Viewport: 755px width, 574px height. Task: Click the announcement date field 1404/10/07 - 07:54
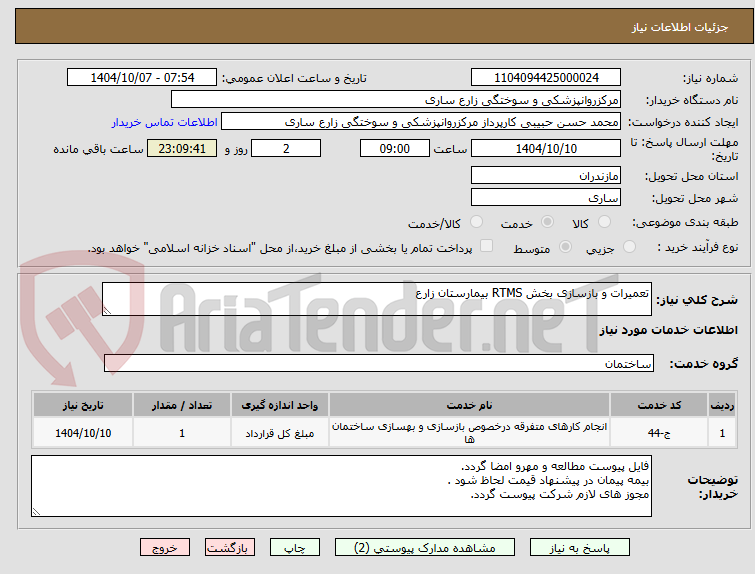coord(142,78)
